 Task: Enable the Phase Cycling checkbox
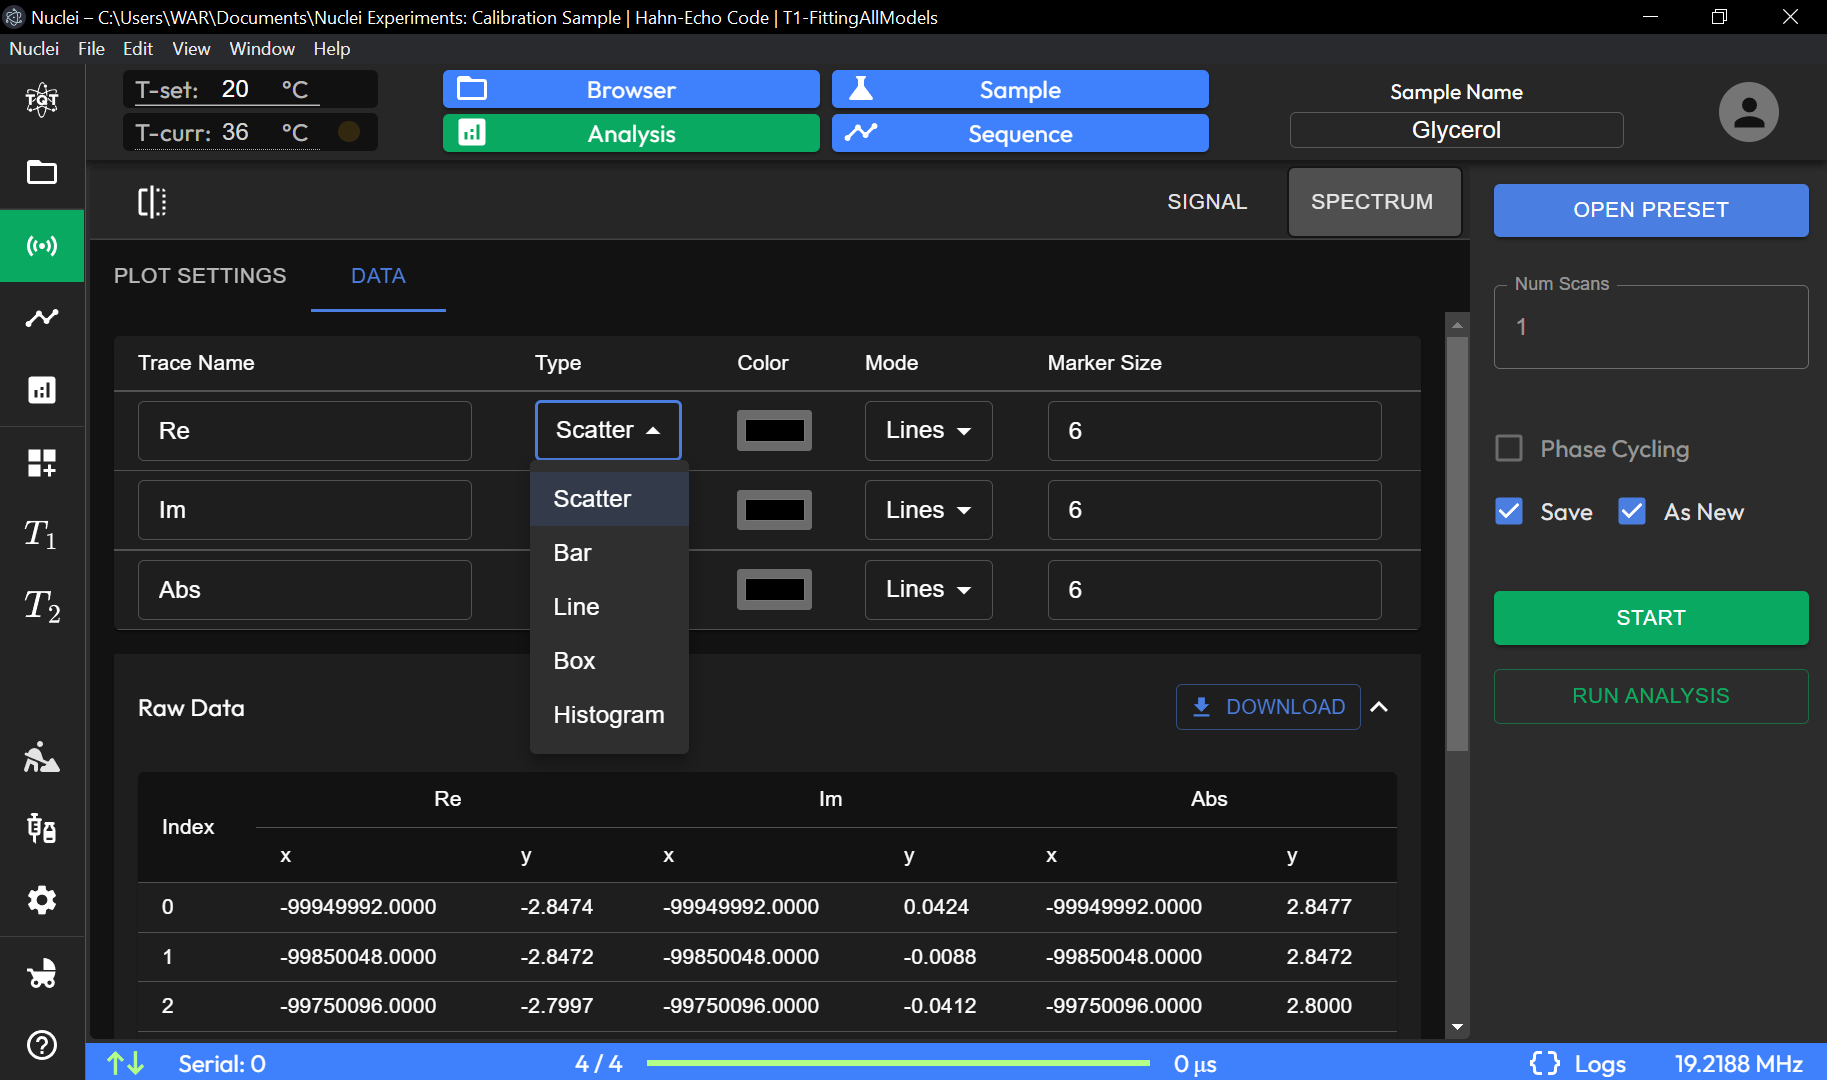pos(1509,448)
